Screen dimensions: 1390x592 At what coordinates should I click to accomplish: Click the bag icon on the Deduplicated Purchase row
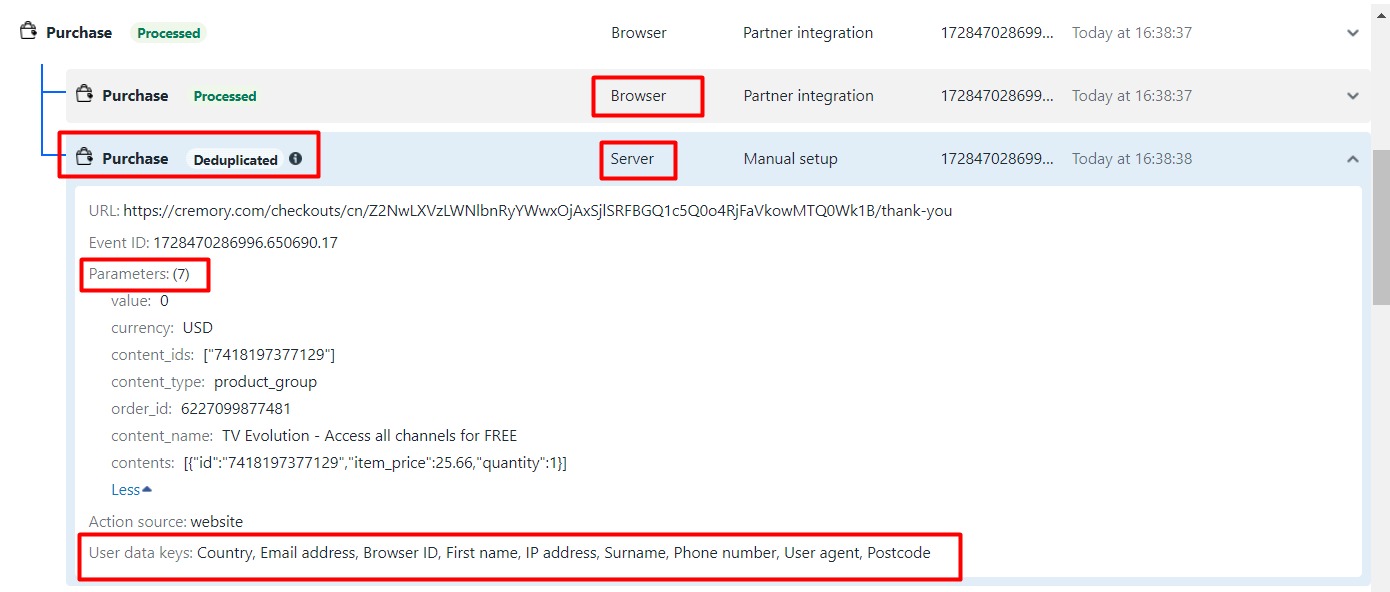(x=85, y=157)
